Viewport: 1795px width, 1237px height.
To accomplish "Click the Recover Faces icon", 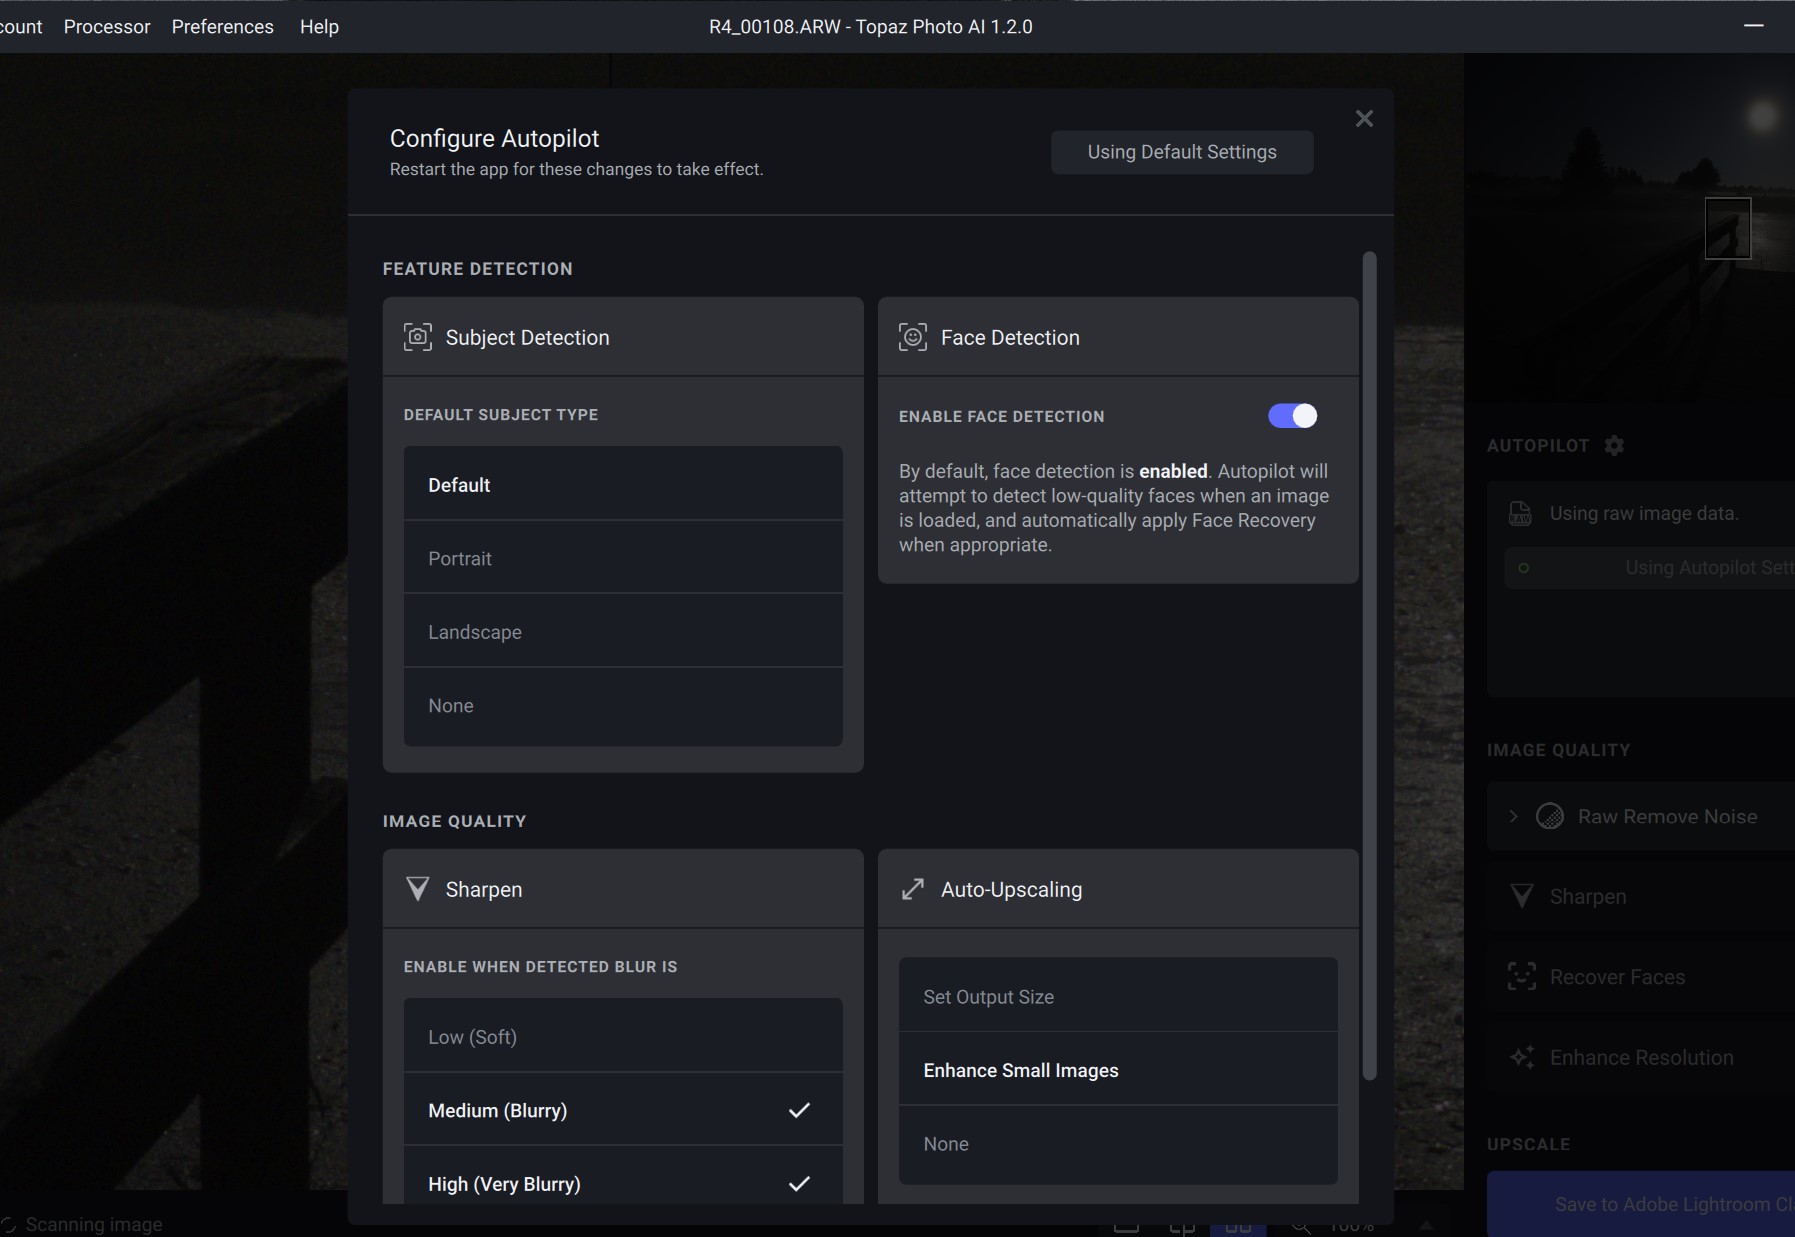I will (x=1521, y=976).
